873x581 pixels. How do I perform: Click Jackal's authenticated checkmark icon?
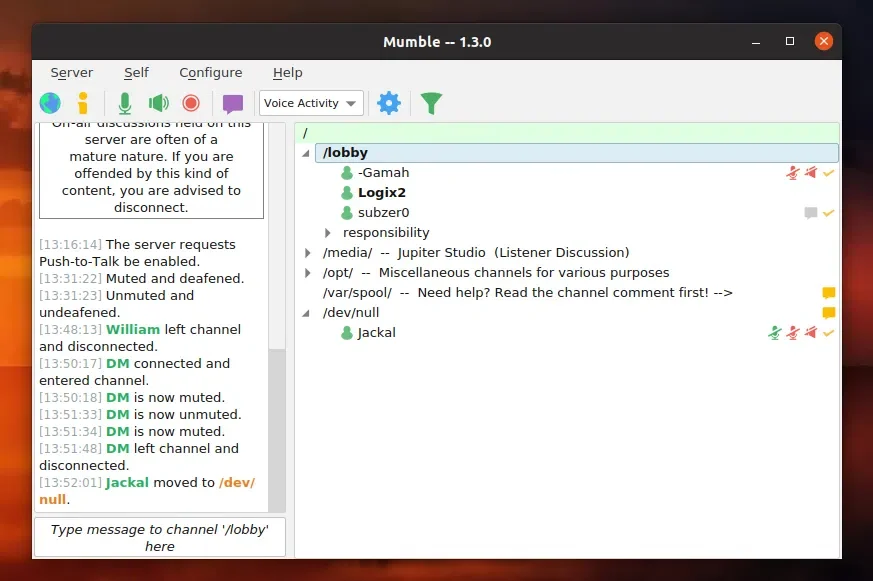pyautogui.click(x=828, y=333)
